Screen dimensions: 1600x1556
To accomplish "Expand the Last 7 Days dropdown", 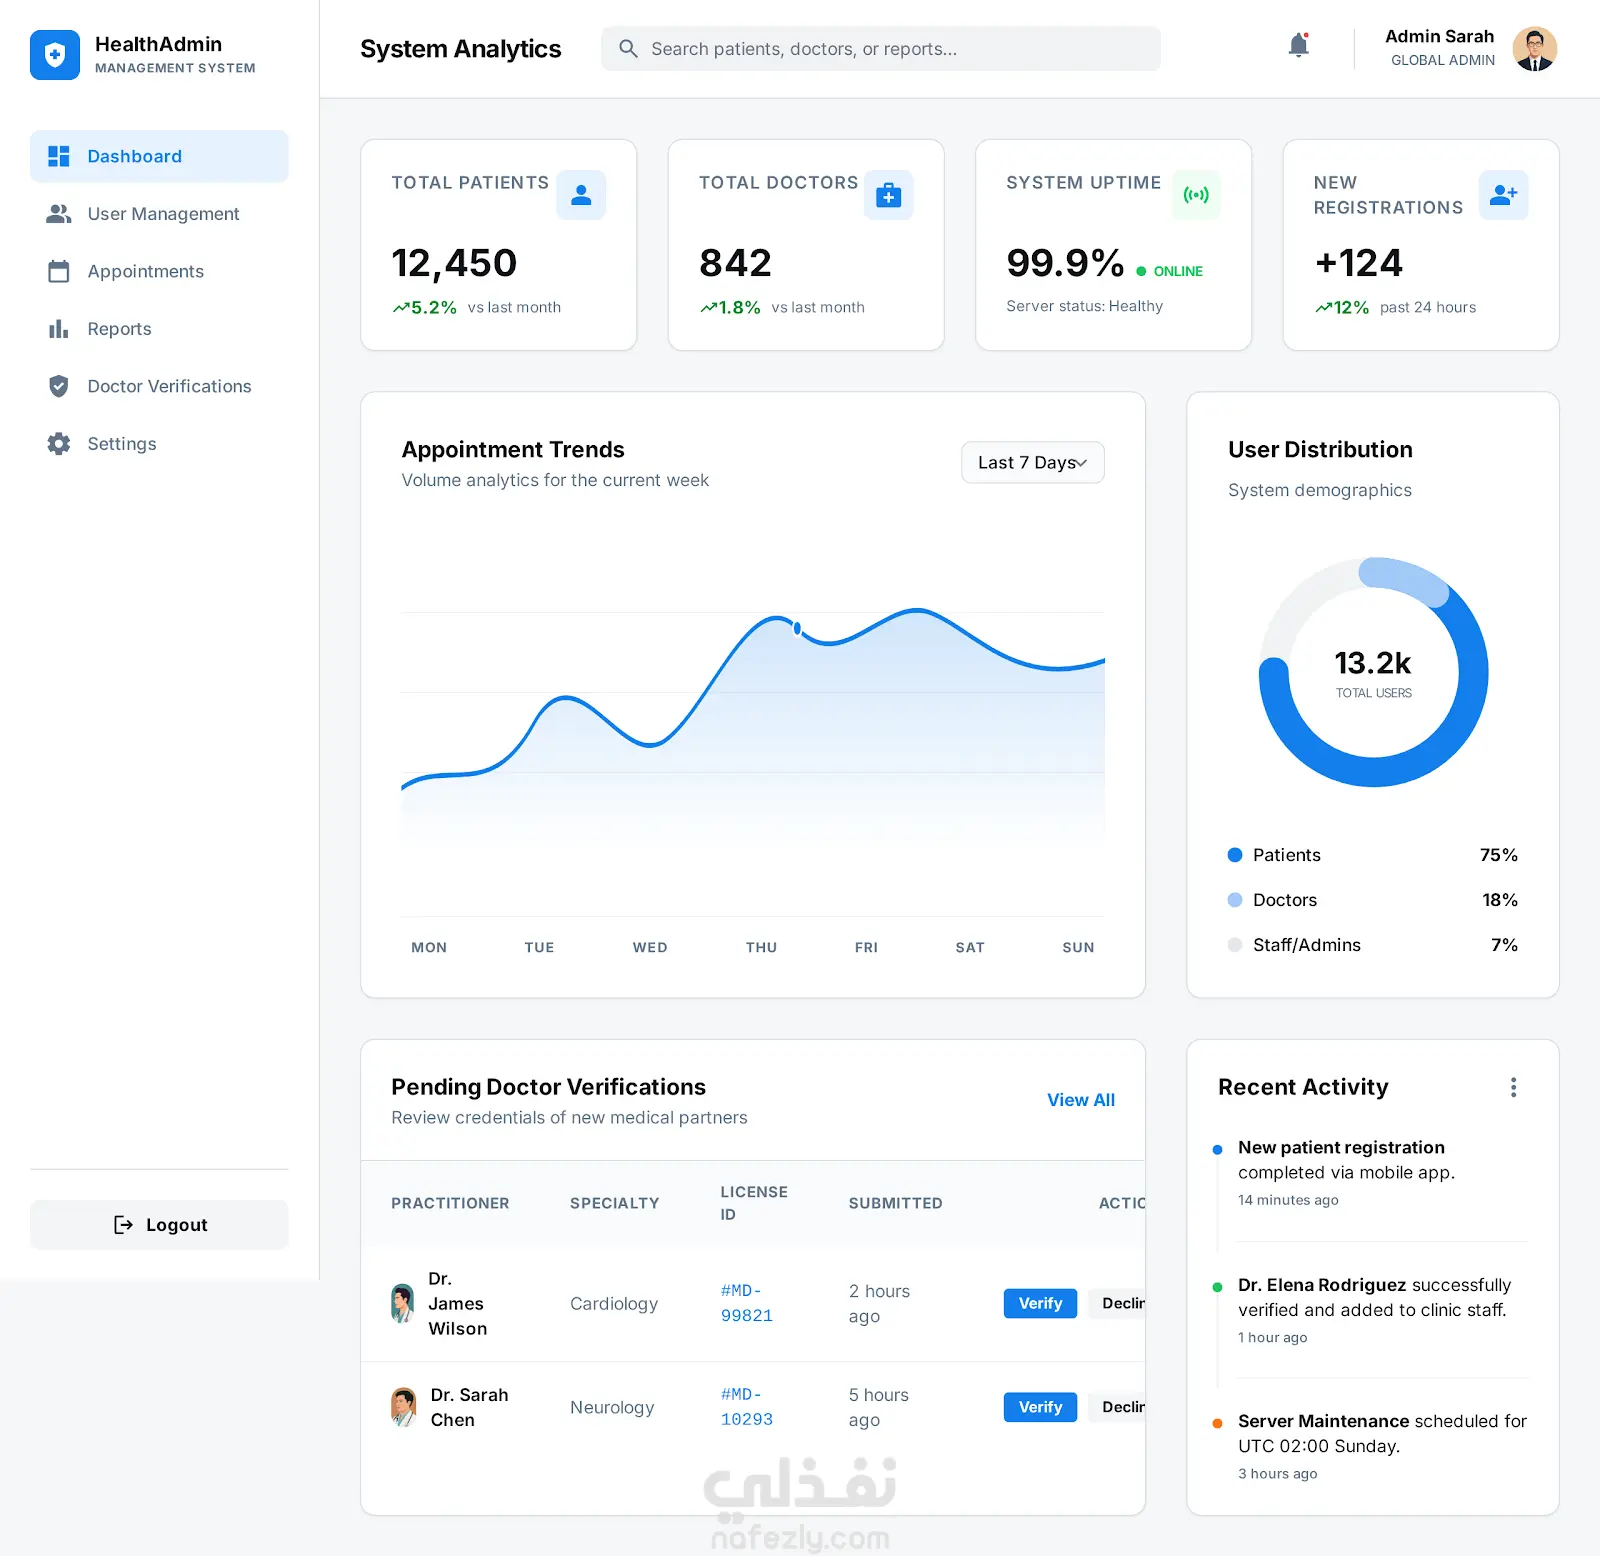I will click(x=1033, y=462).
